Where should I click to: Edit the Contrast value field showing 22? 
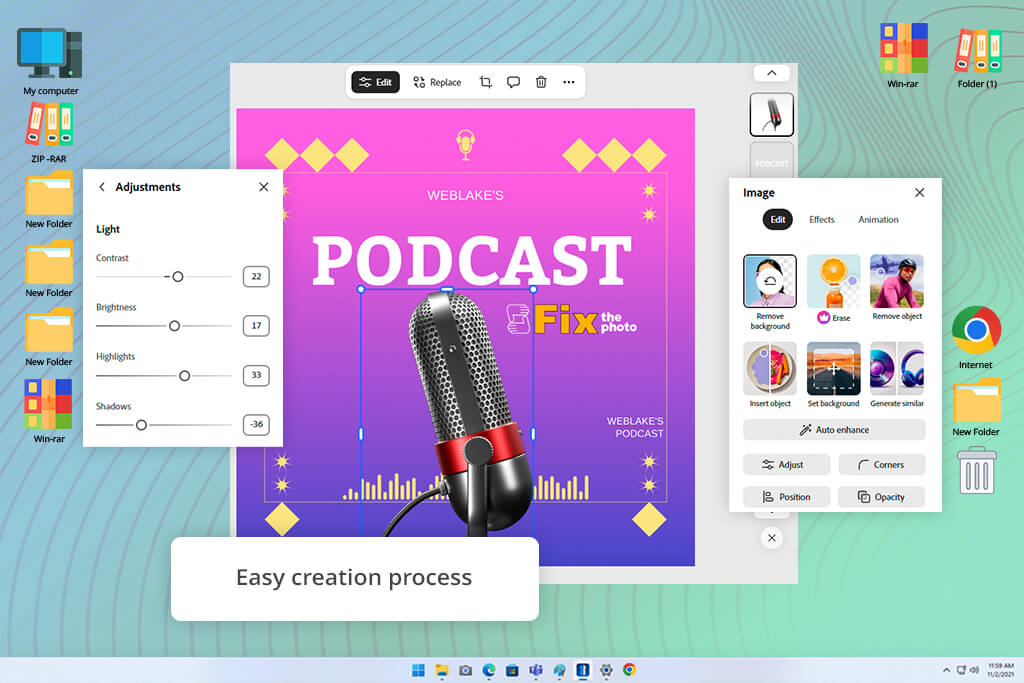click(256, 276)
